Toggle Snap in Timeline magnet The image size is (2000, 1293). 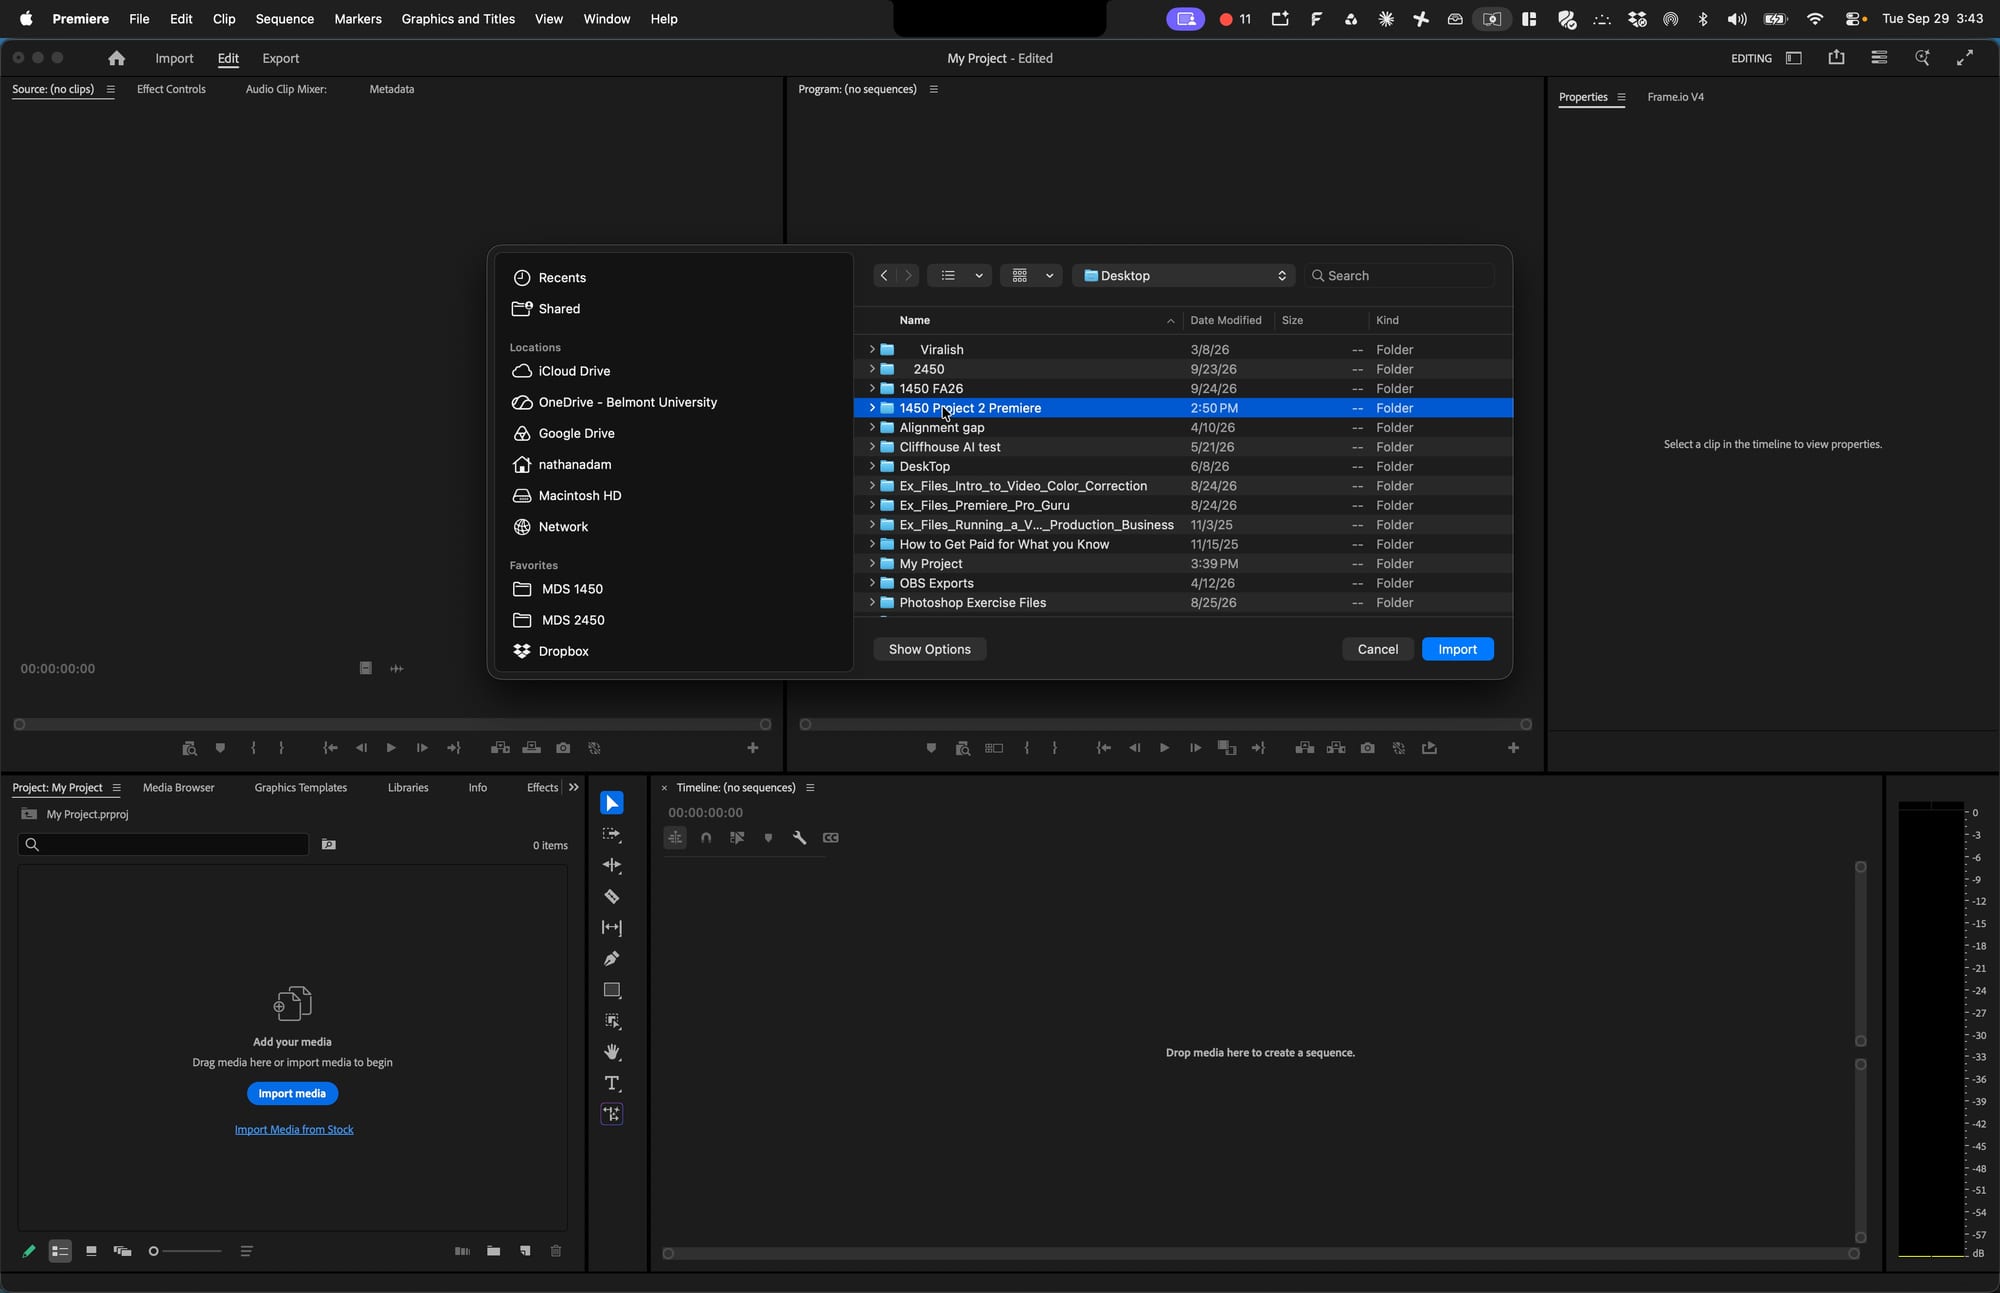point(706,838)
